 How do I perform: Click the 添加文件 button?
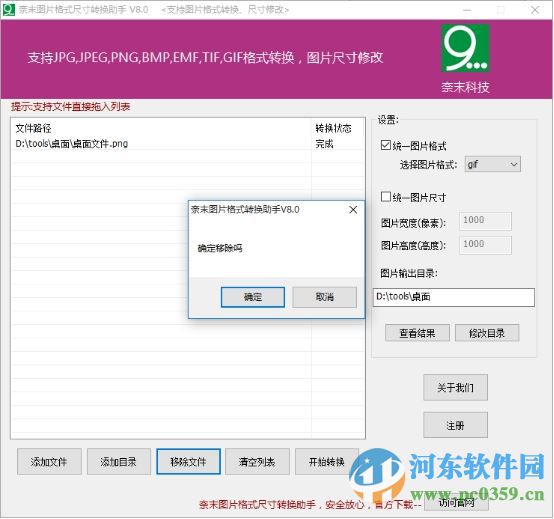tap(49, 461)
